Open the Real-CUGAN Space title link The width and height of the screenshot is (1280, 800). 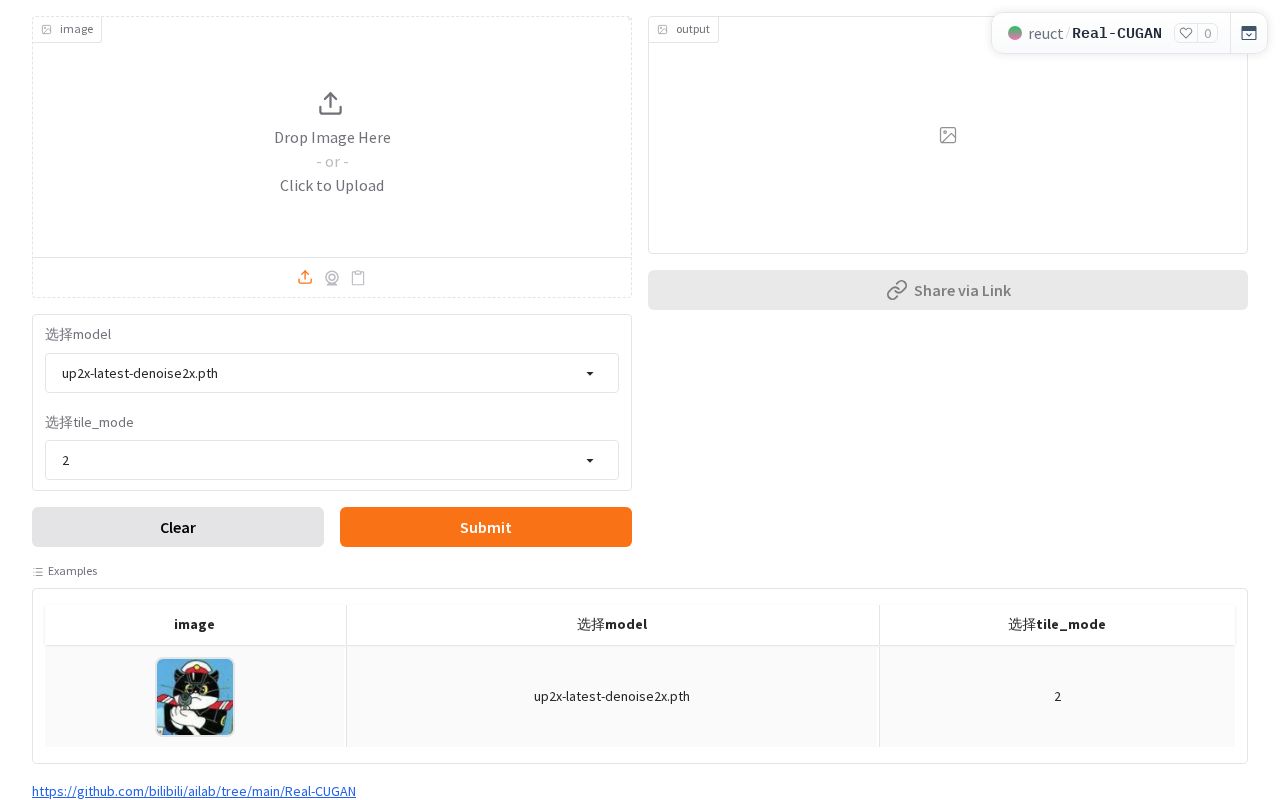coord(1117,33)
